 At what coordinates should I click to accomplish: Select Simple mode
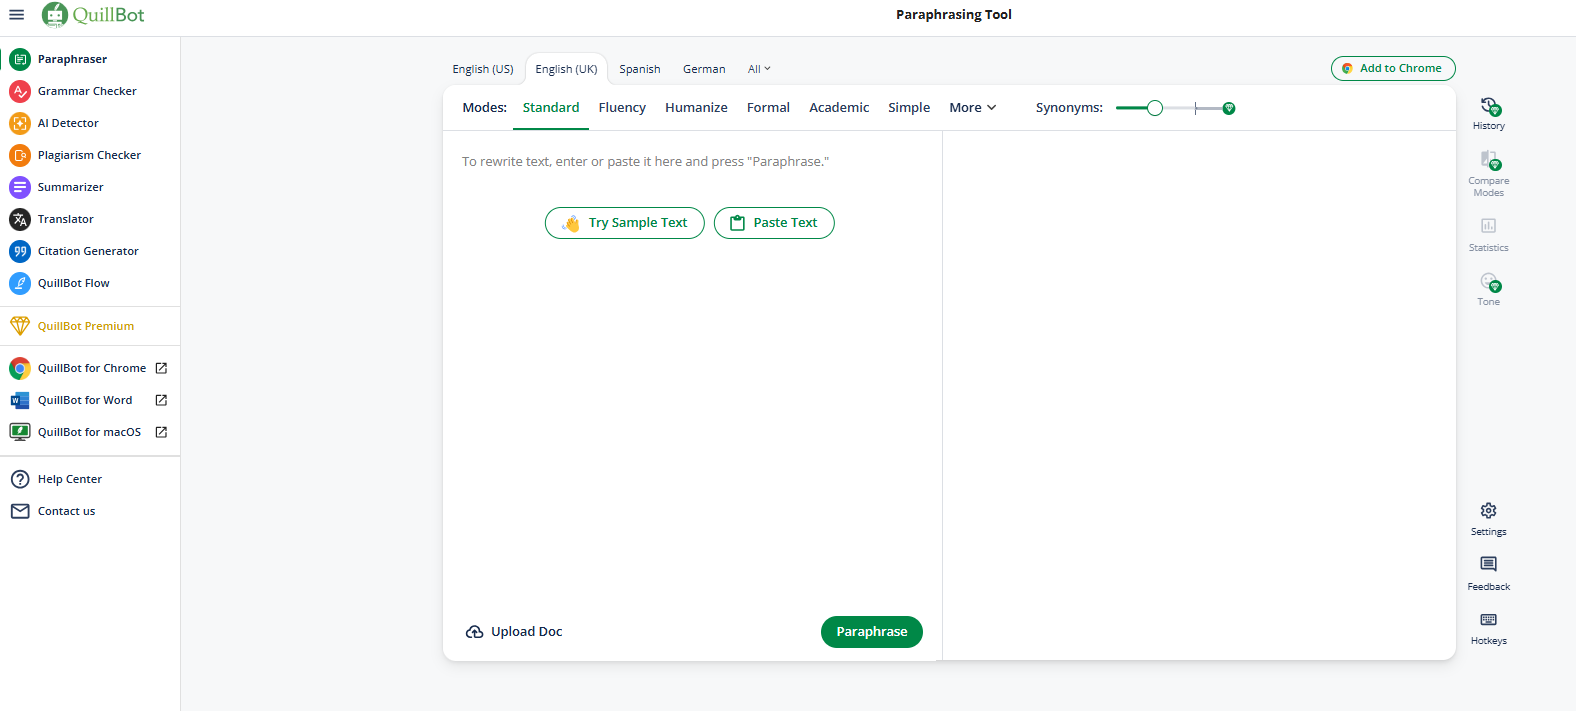[x=909, y=108]
